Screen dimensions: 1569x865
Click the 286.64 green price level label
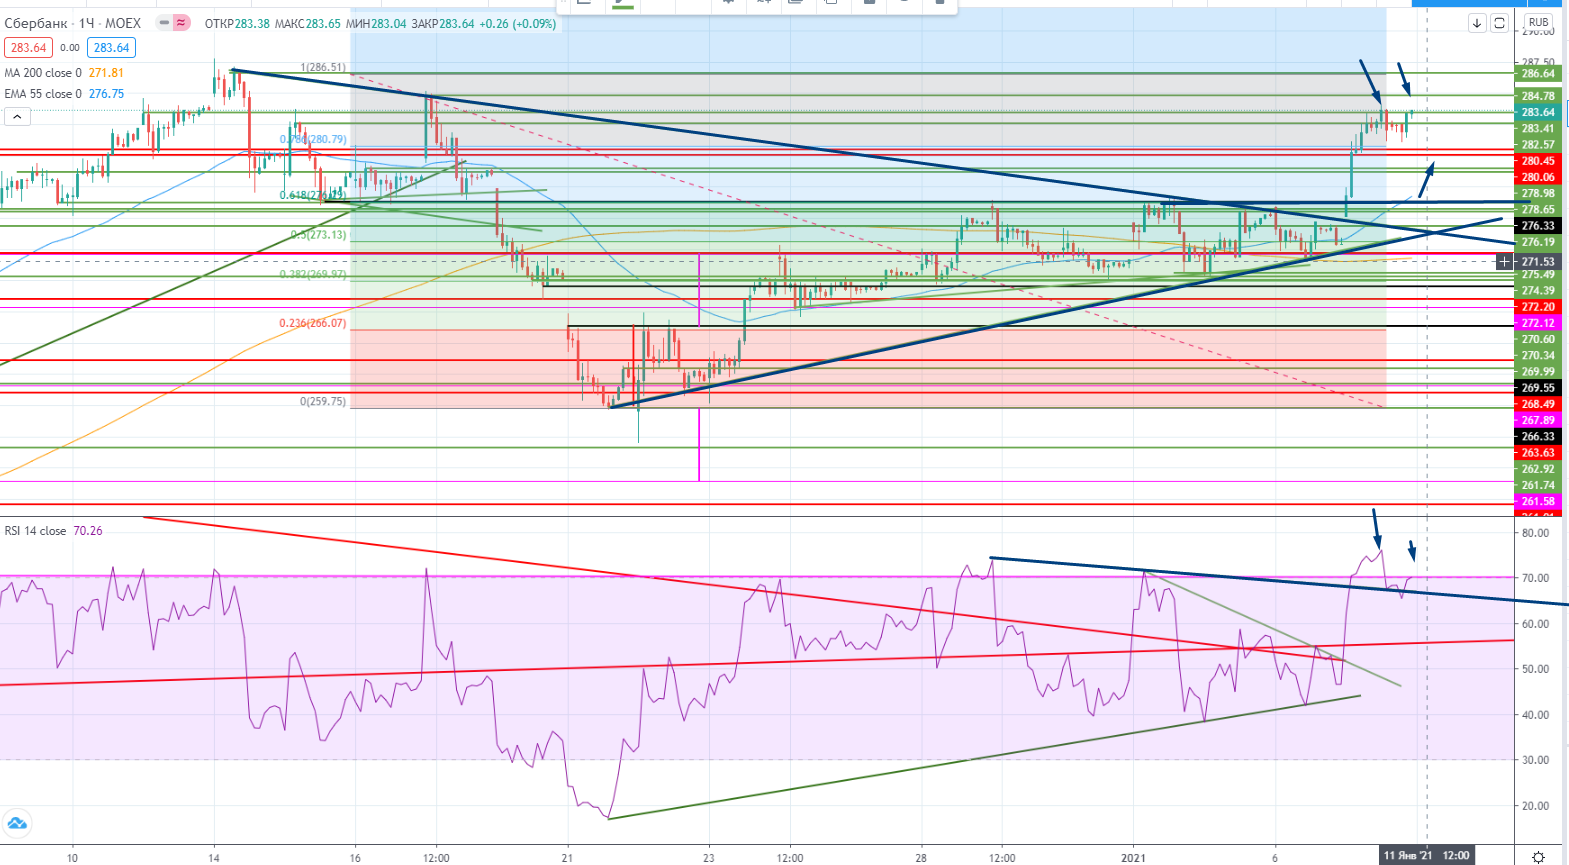coord(1537,73)
